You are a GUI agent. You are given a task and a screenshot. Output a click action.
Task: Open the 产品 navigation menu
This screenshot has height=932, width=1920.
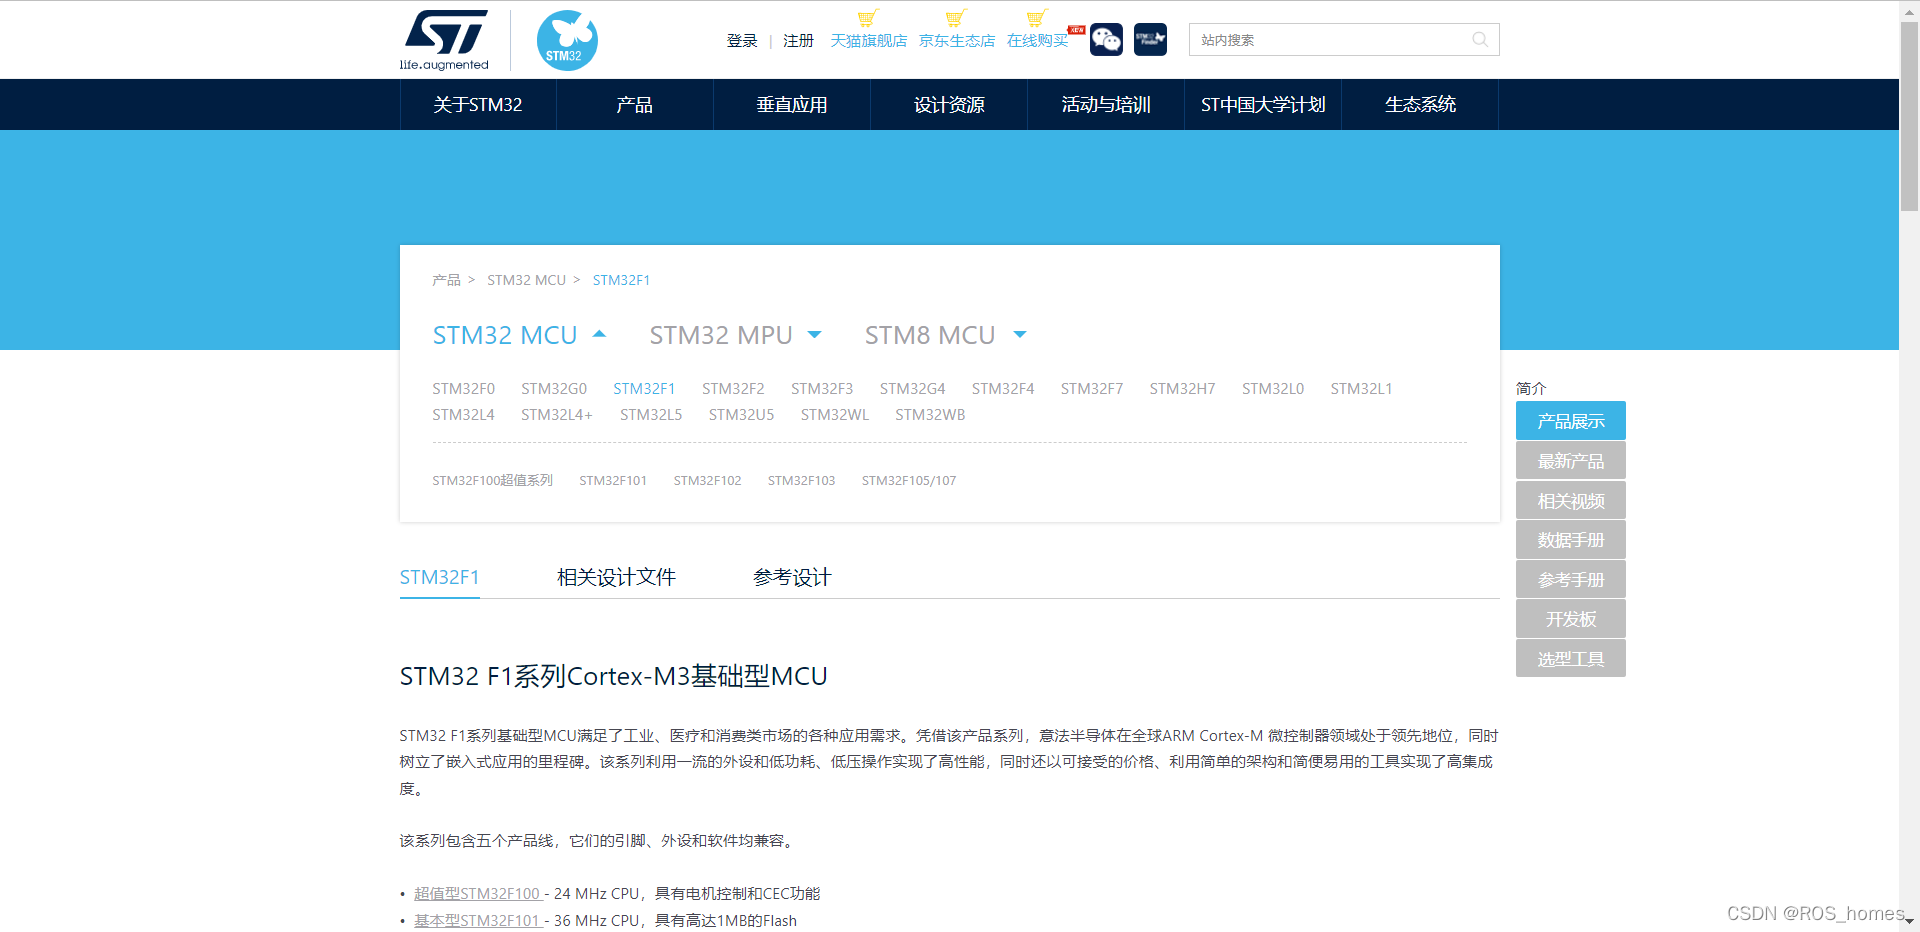point(635,105)
